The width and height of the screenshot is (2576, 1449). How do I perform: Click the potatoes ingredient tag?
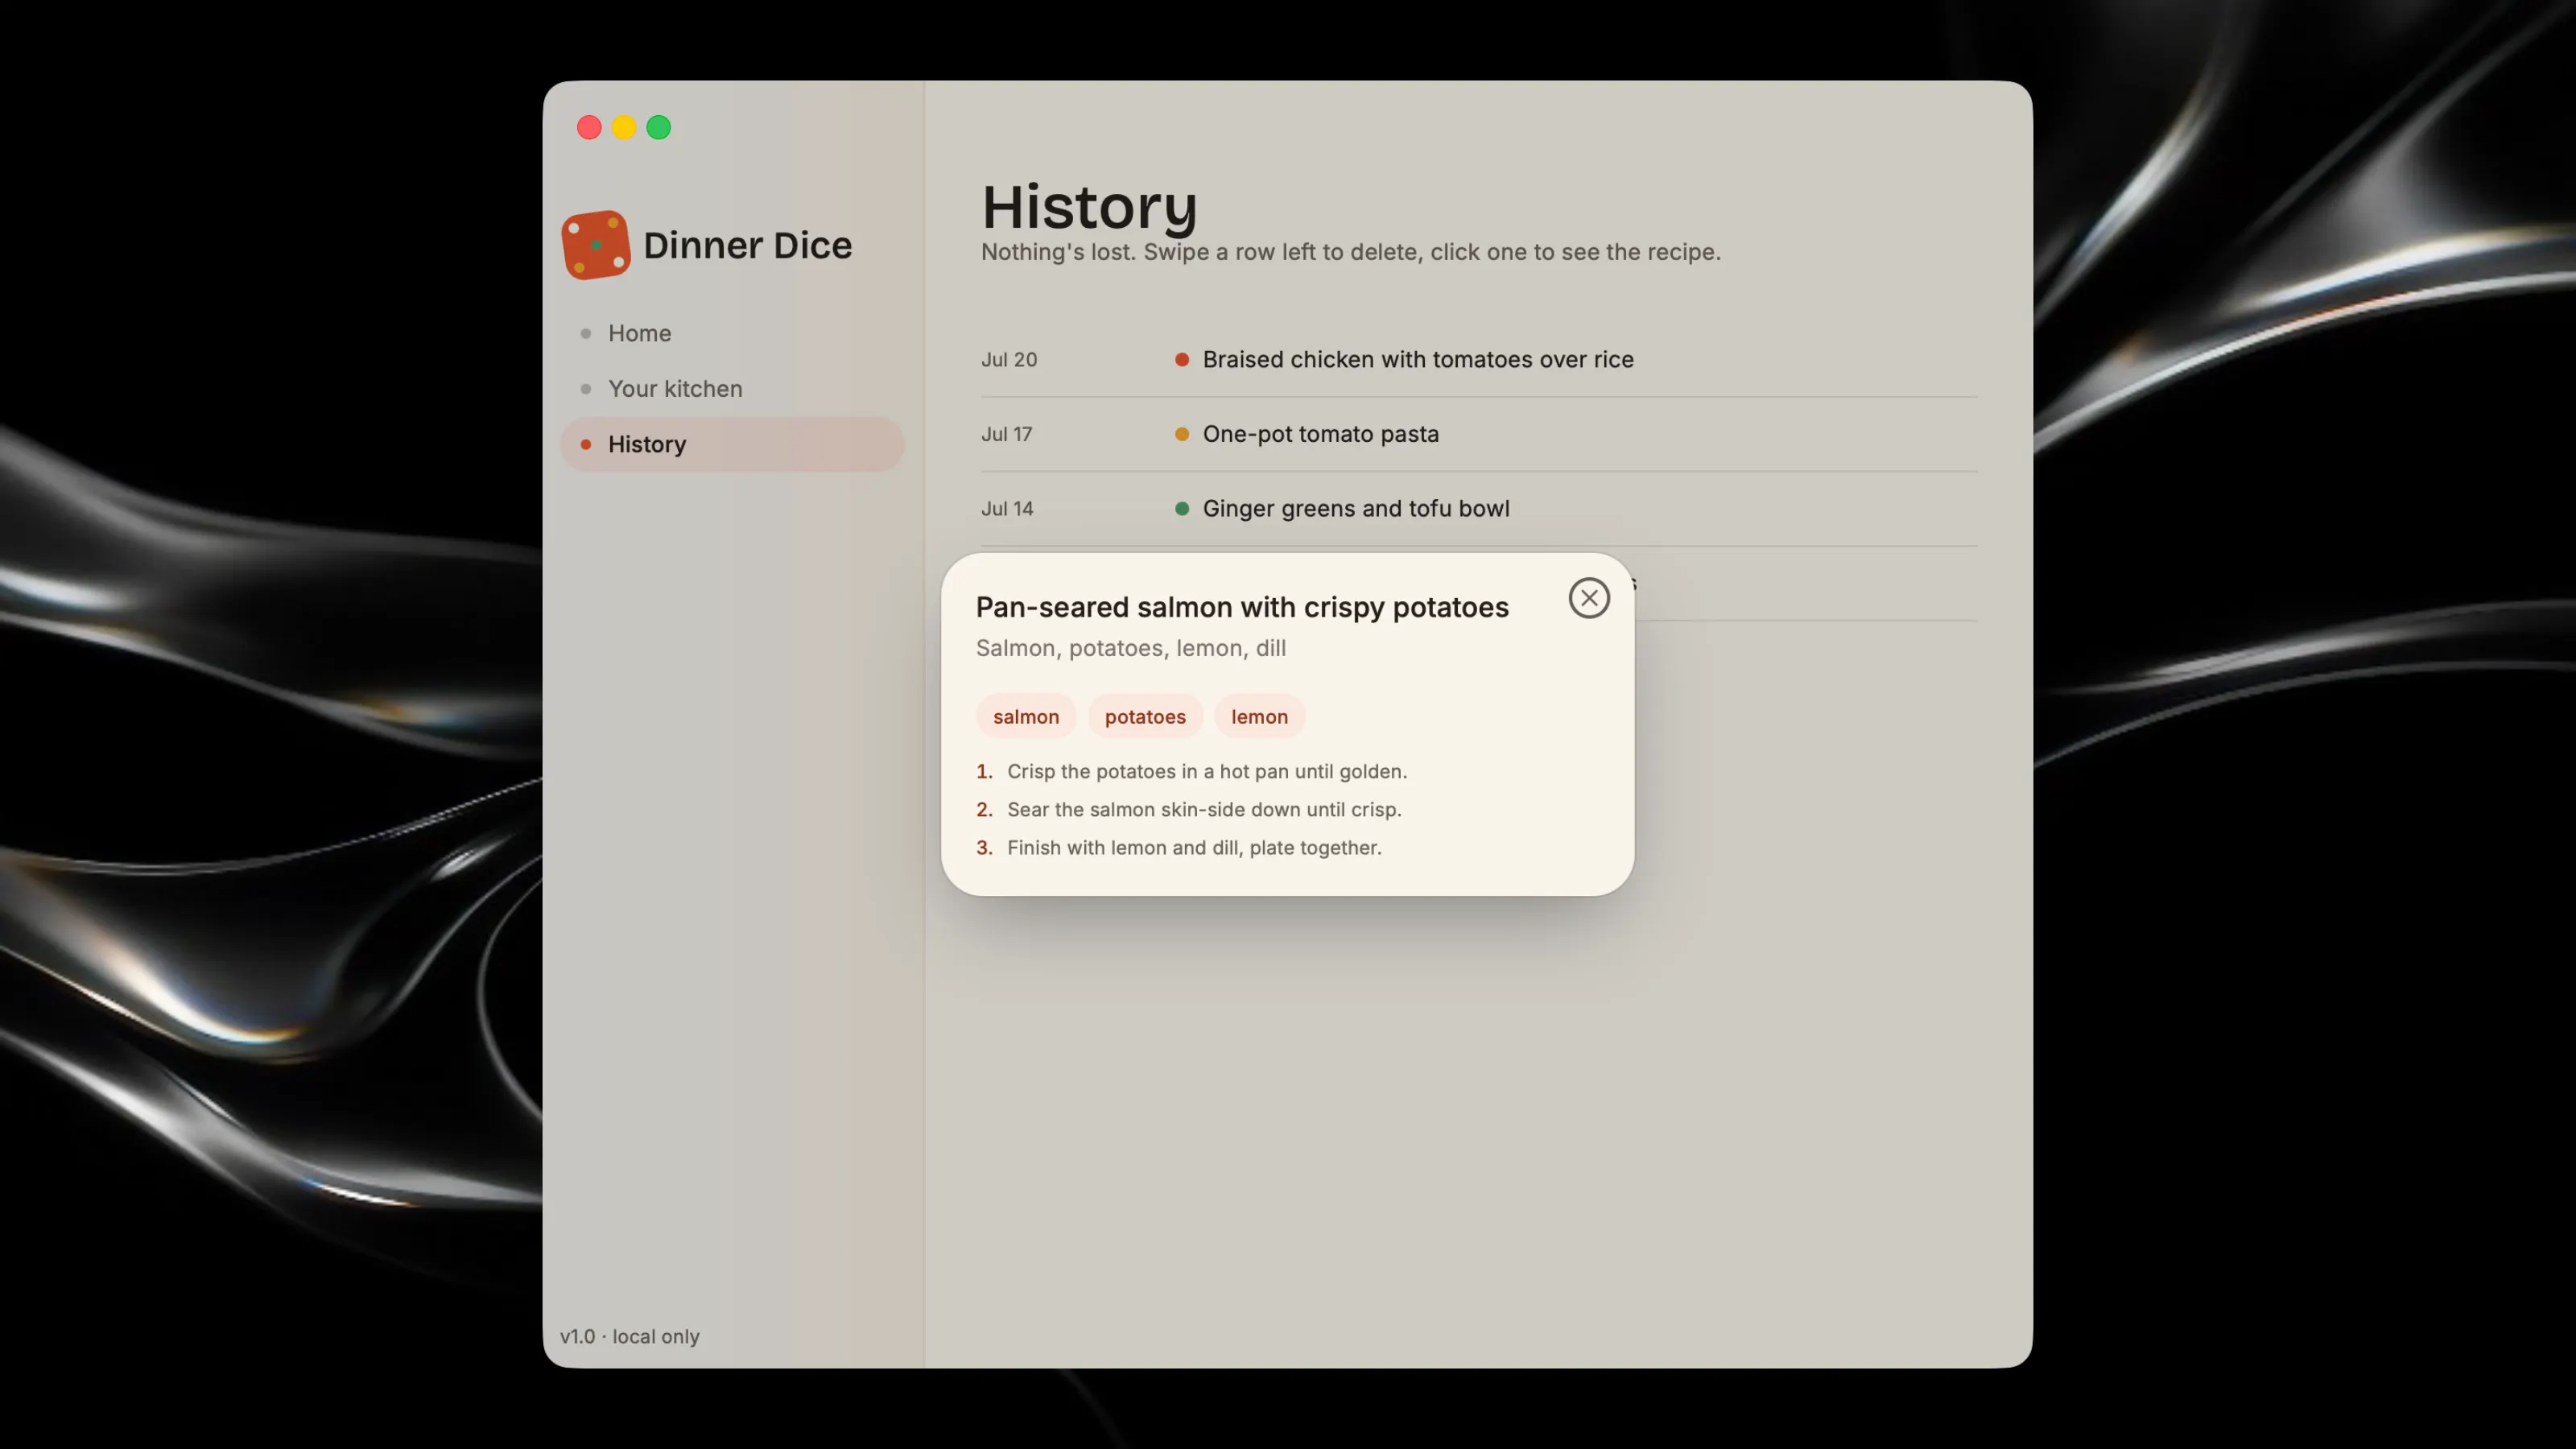pos(1145,716)
